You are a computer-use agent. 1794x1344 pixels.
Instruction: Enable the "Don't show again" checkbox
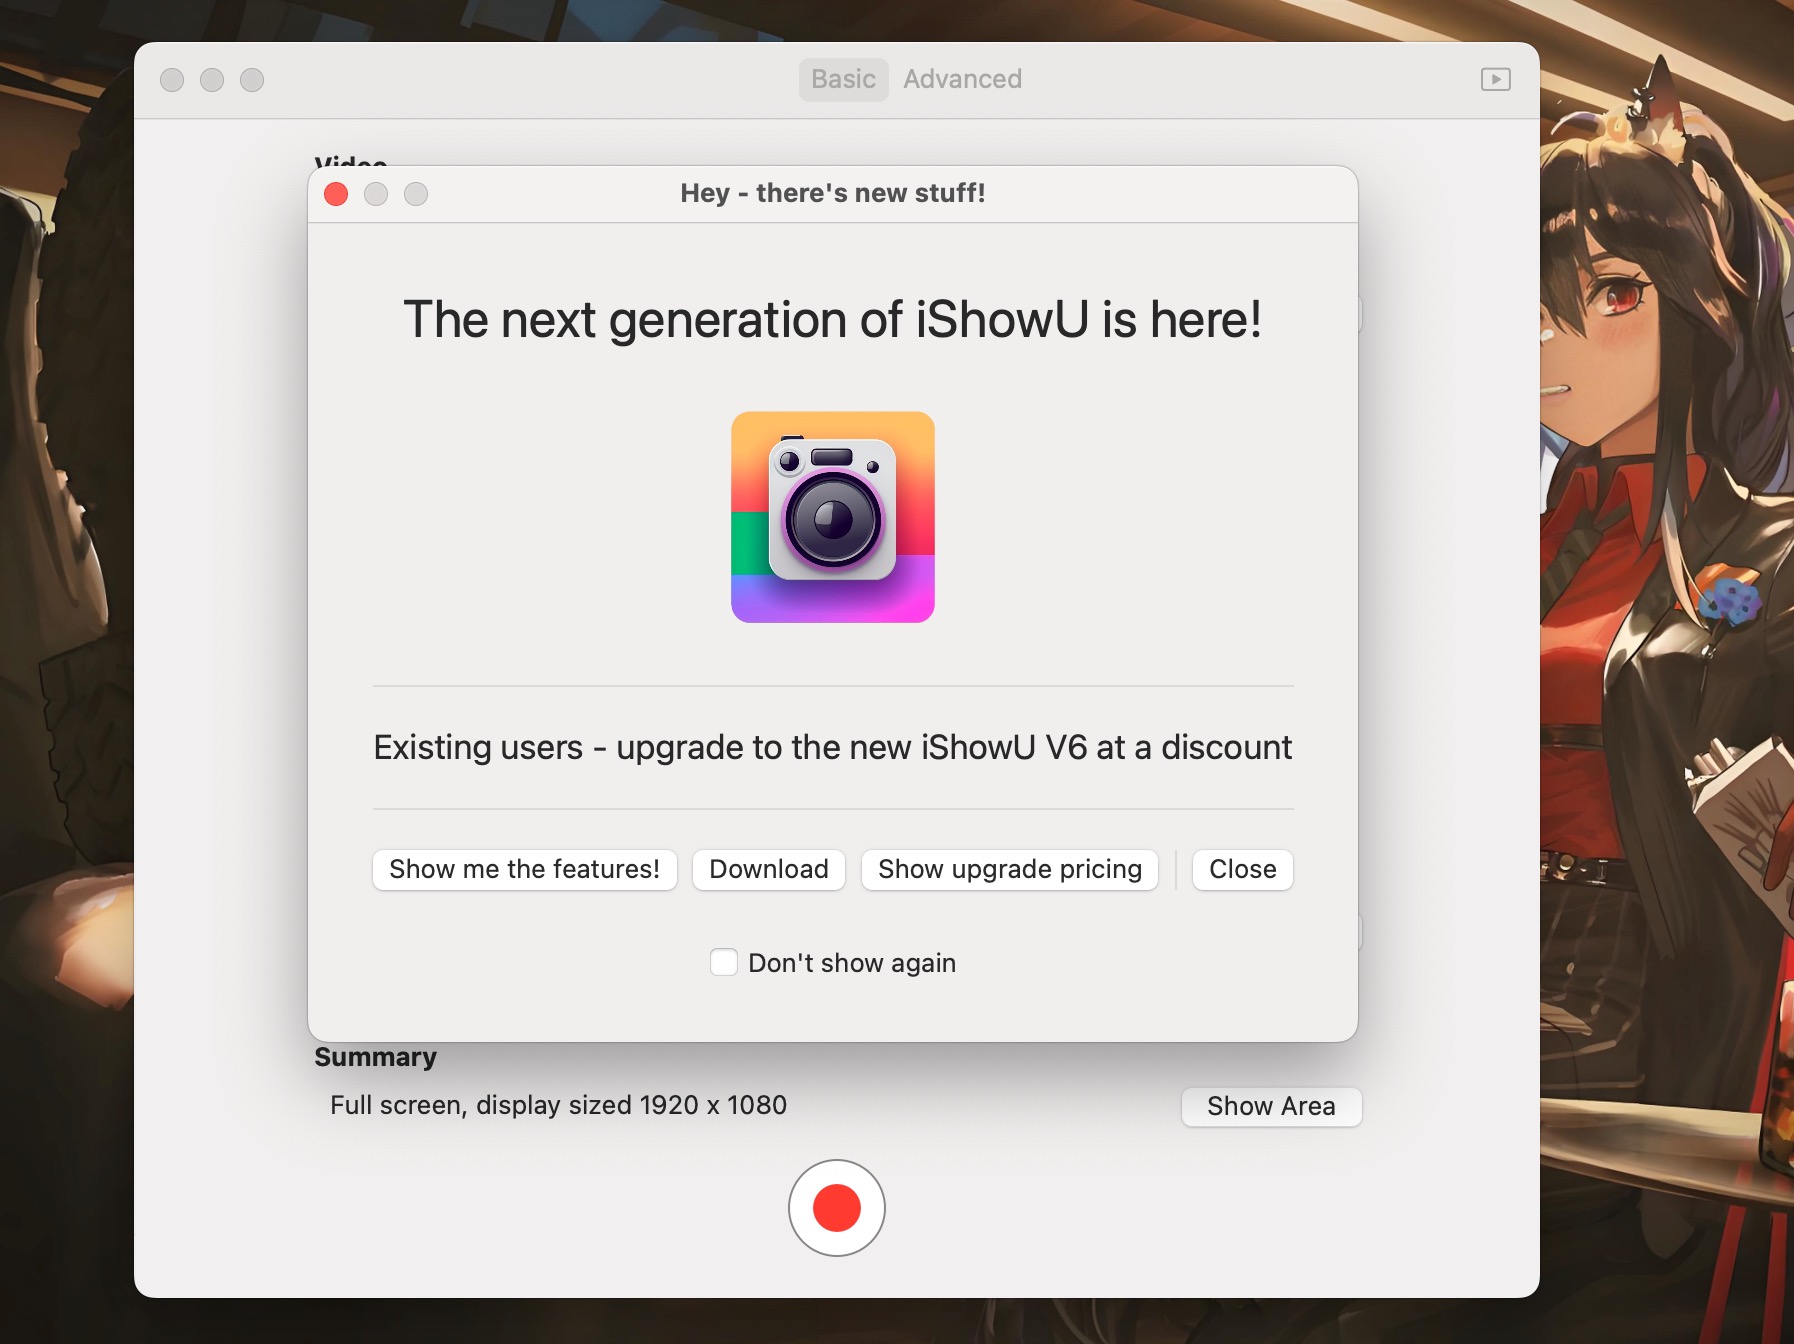click(724, 962)
